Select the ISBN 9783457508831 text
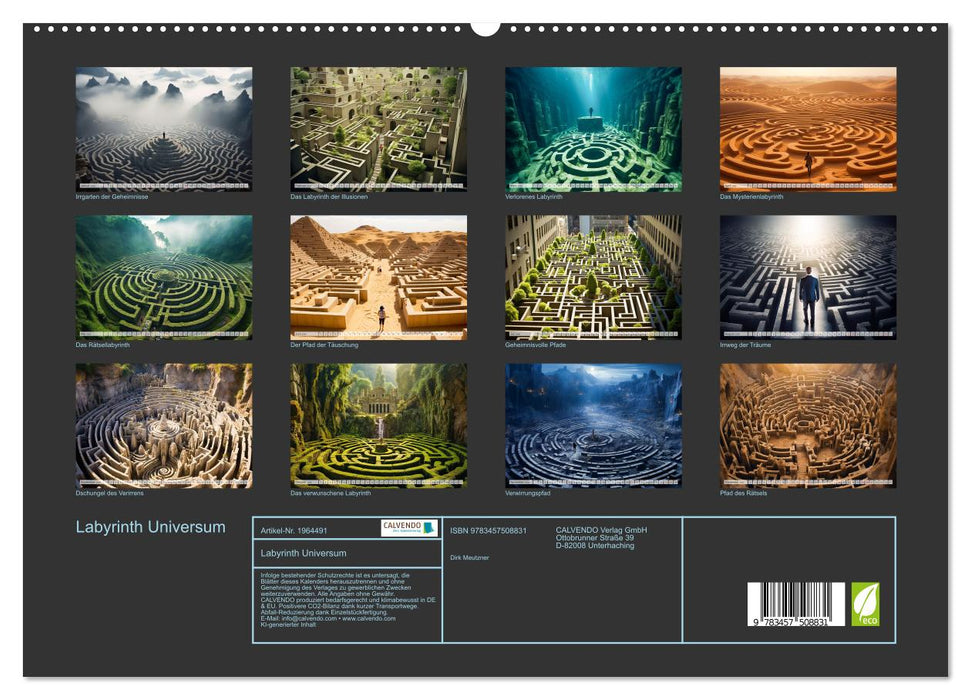This screenshot has width=971, height=700. click(x=488, y=531)
